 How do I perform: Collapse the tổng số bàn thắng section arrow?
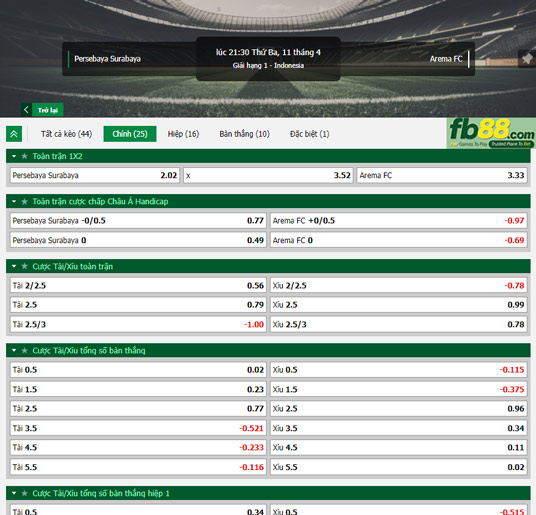(x=14, y=351)
